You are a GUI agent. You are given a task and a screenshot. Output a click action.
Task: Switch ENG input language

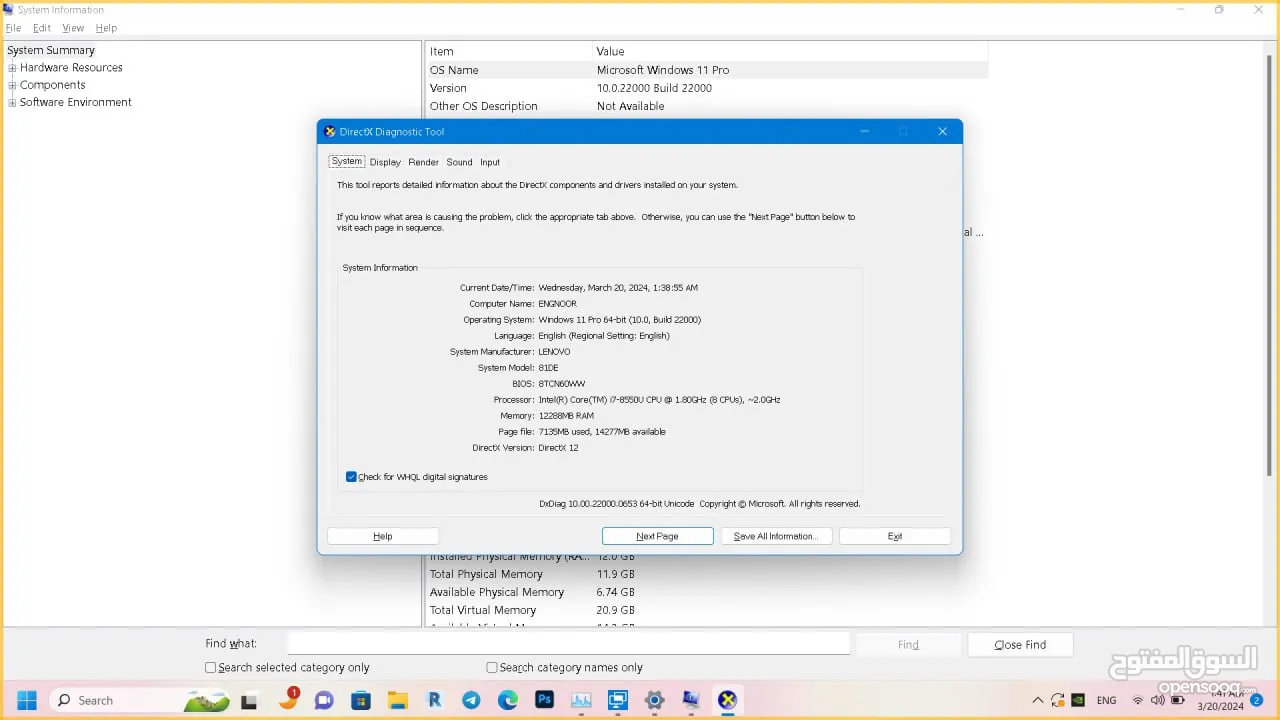pos(1107,700)
